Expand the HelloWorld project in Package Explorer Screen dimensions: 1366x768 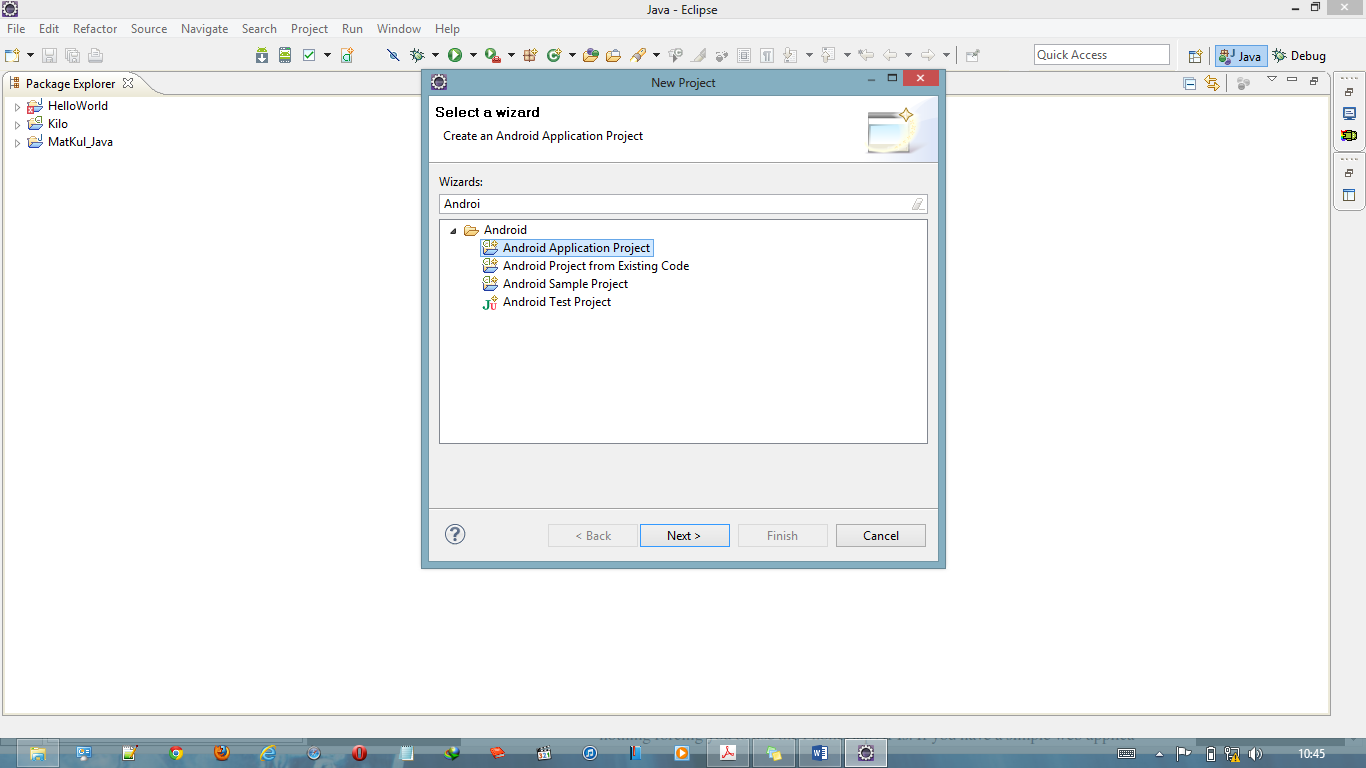(16, 105)
